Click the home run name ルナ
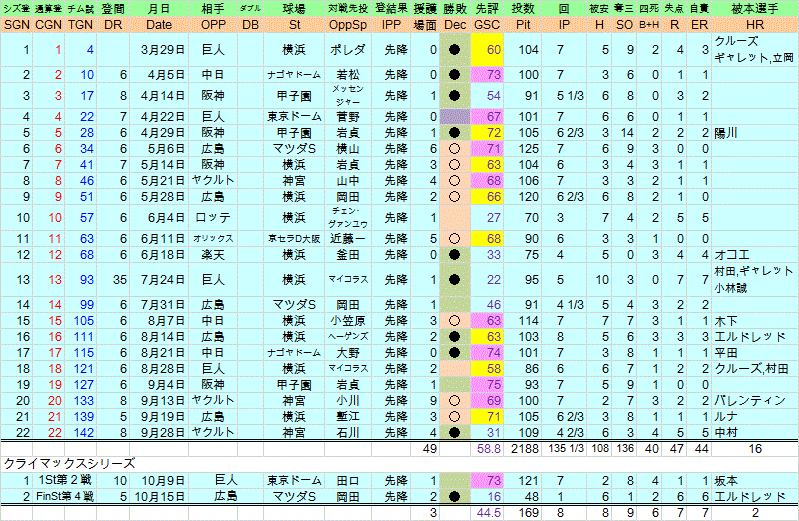The width and height of the screenshot is (799, 521). click(x=726, y=417)
